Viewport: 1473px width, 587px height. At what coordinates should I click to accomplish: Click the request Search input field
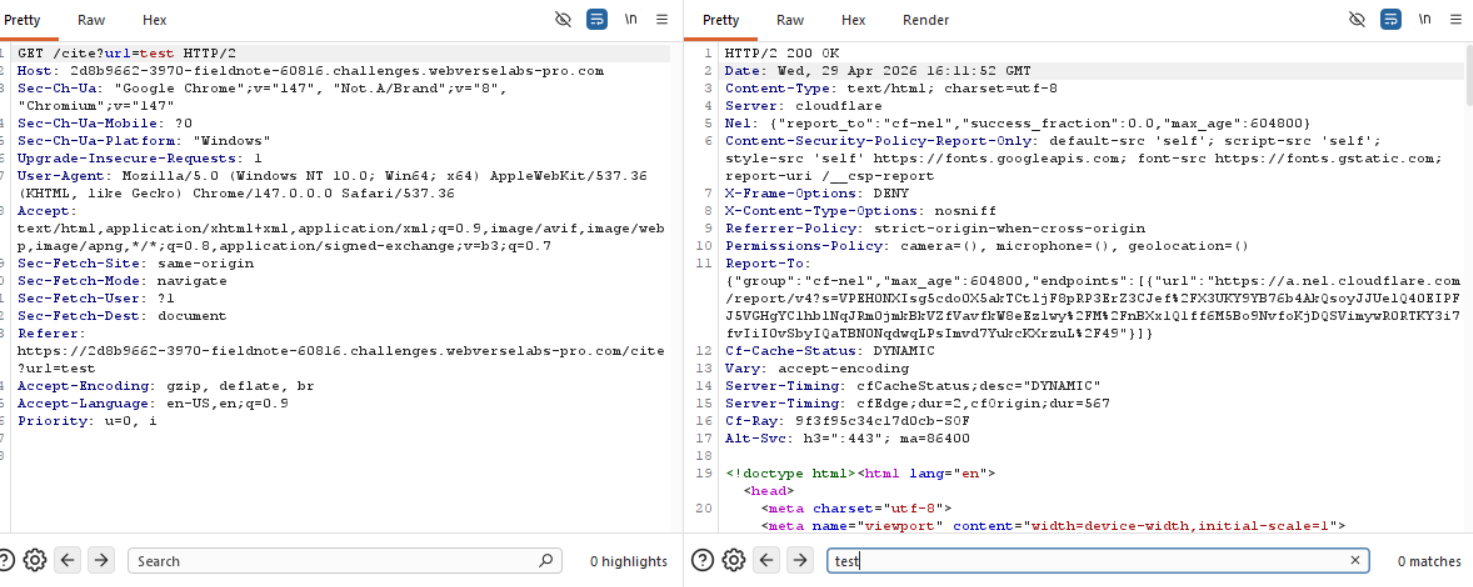click(x=345, y=561)
